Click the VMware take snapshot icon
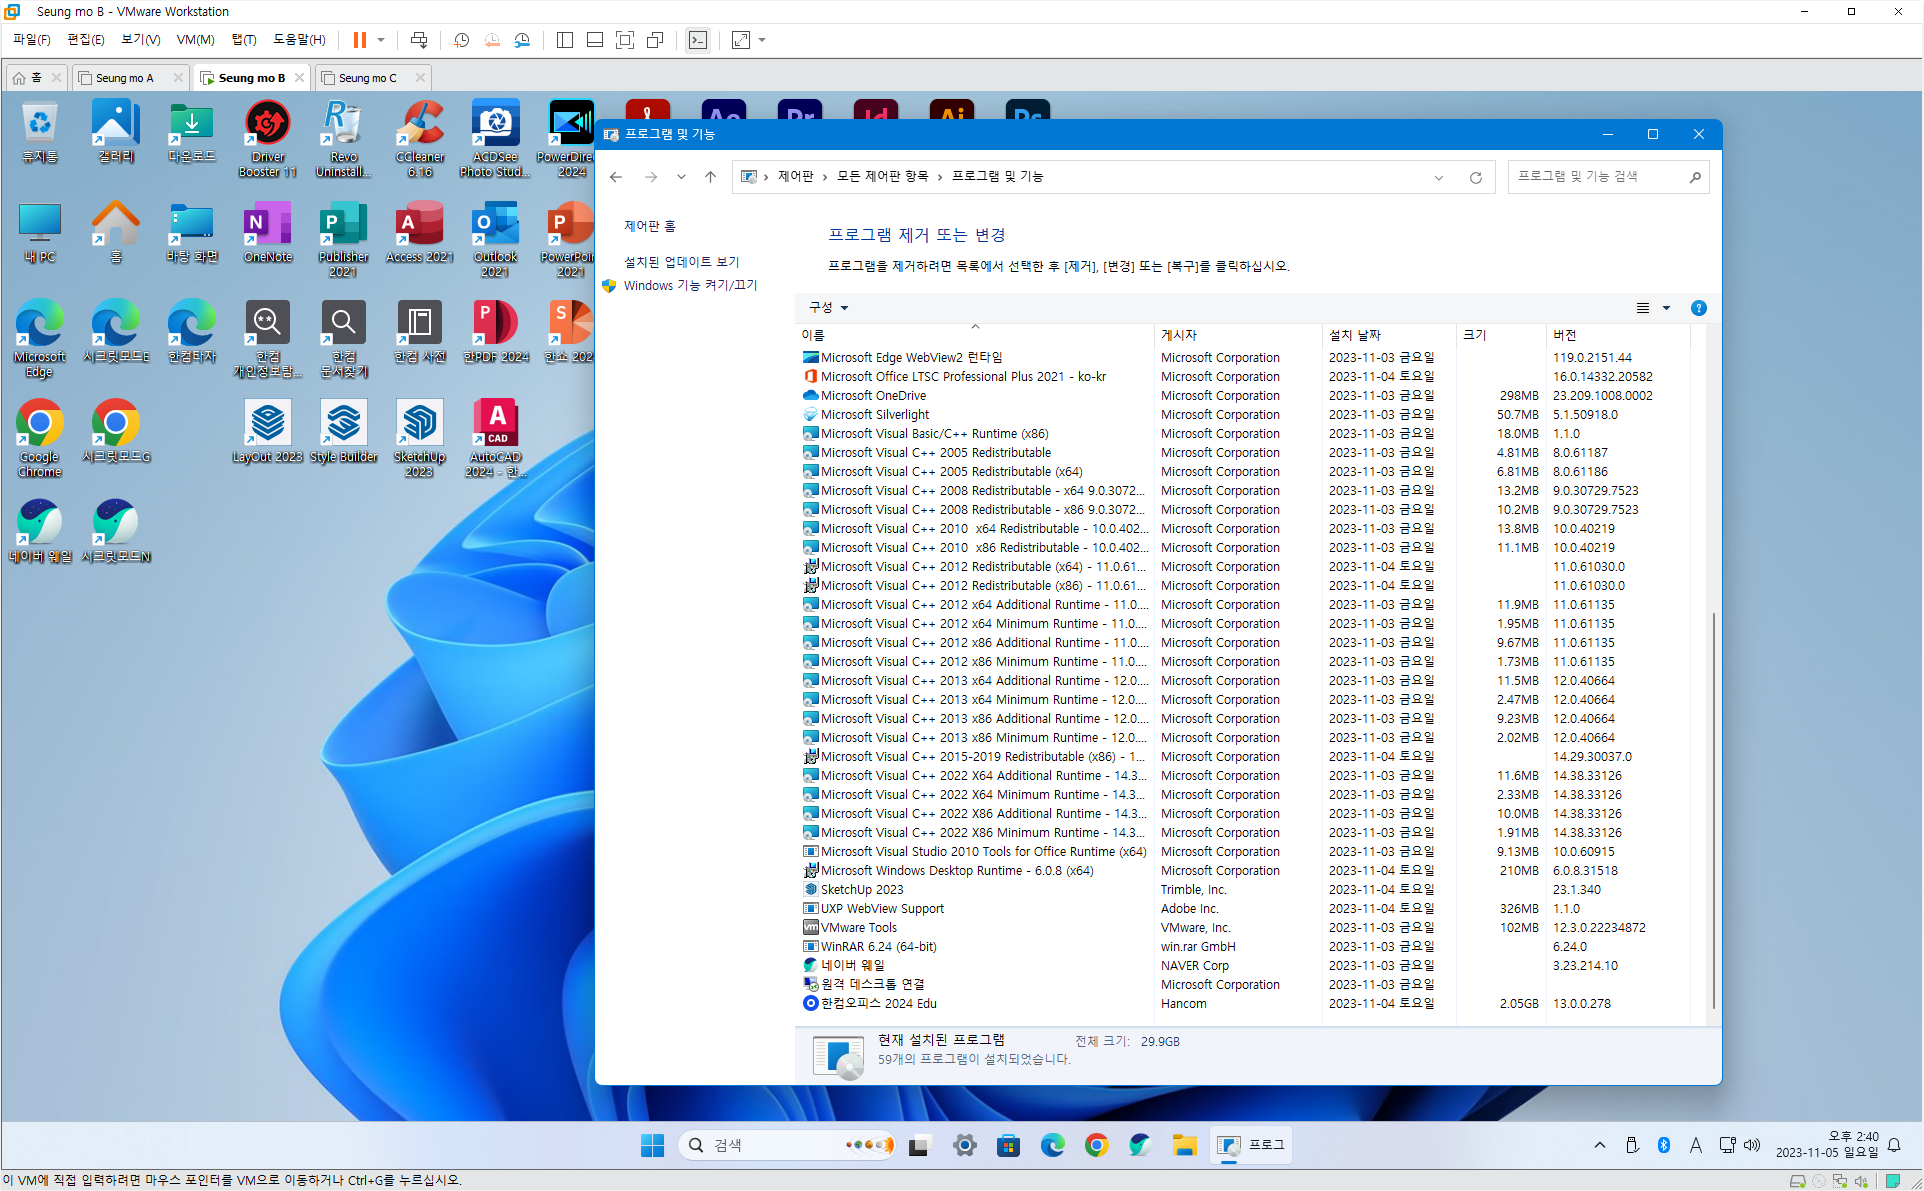The width and height of the screenshot is (1924, 1191). pyautogui.click(x=462, y=40)
